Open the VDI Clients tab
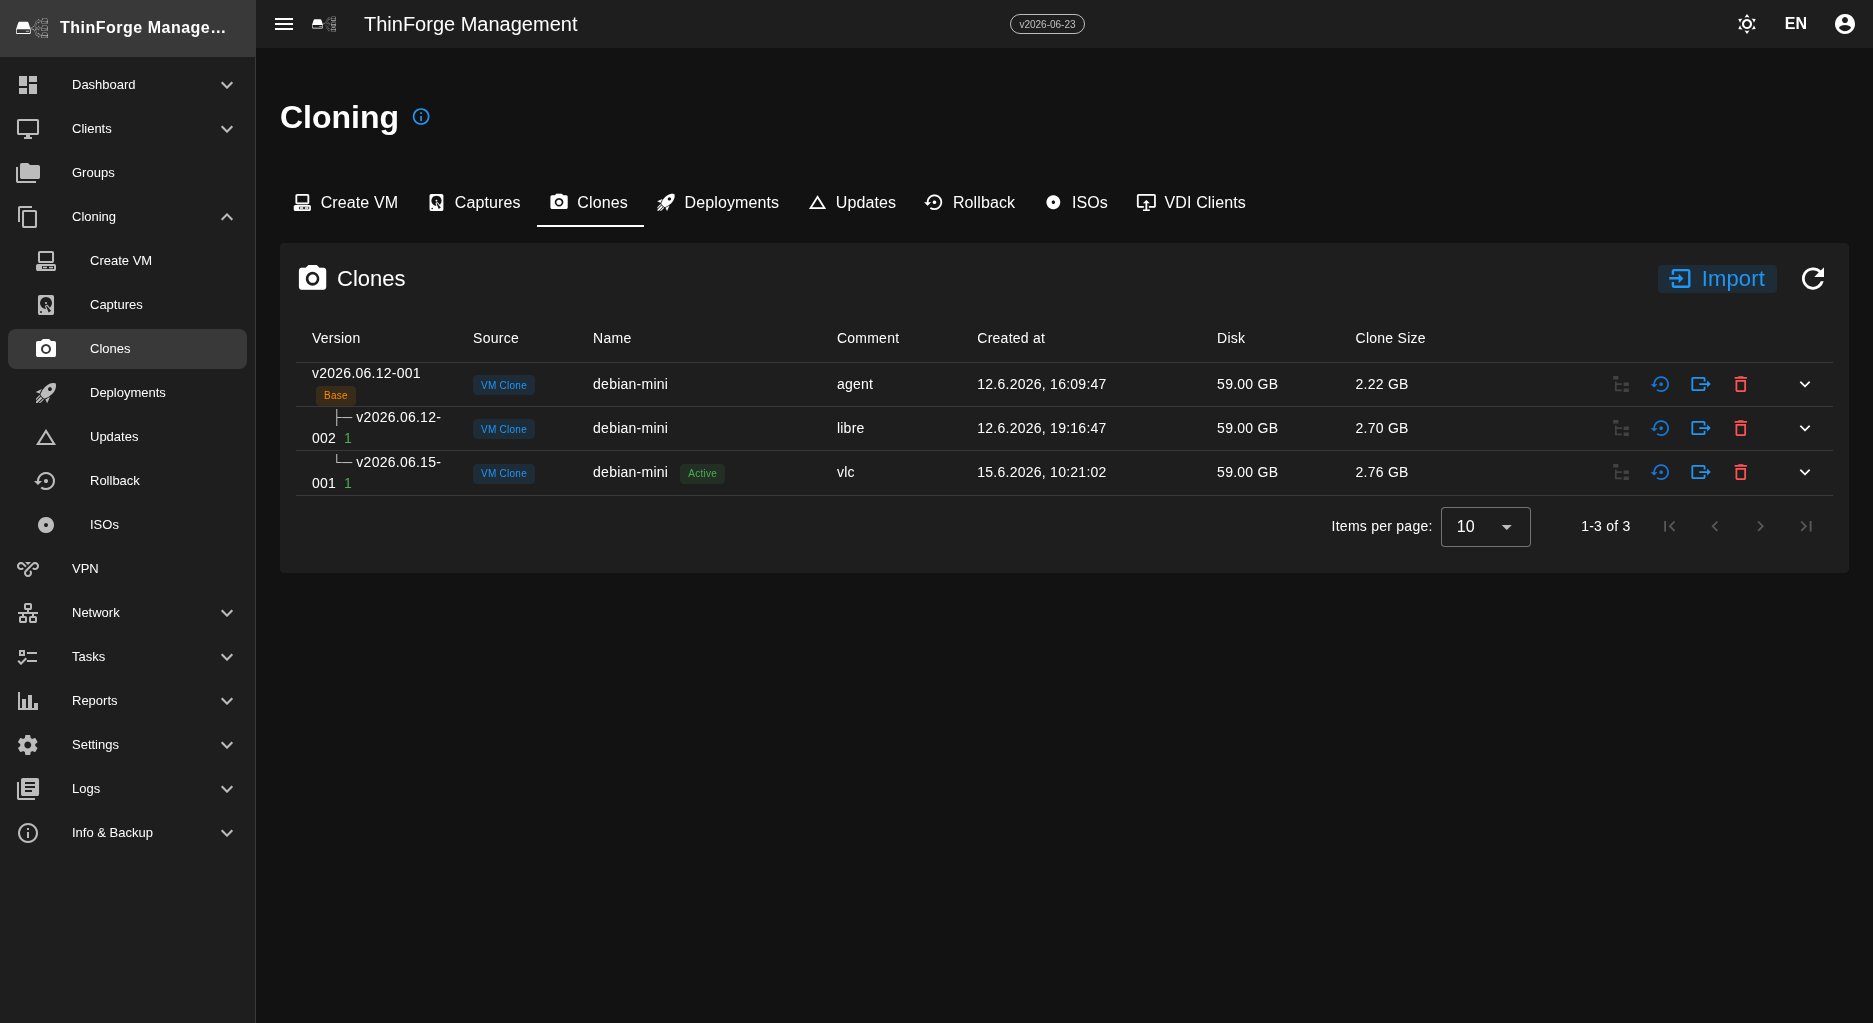Viewport: 1873px width, 1023px height. pos(1191,203)
